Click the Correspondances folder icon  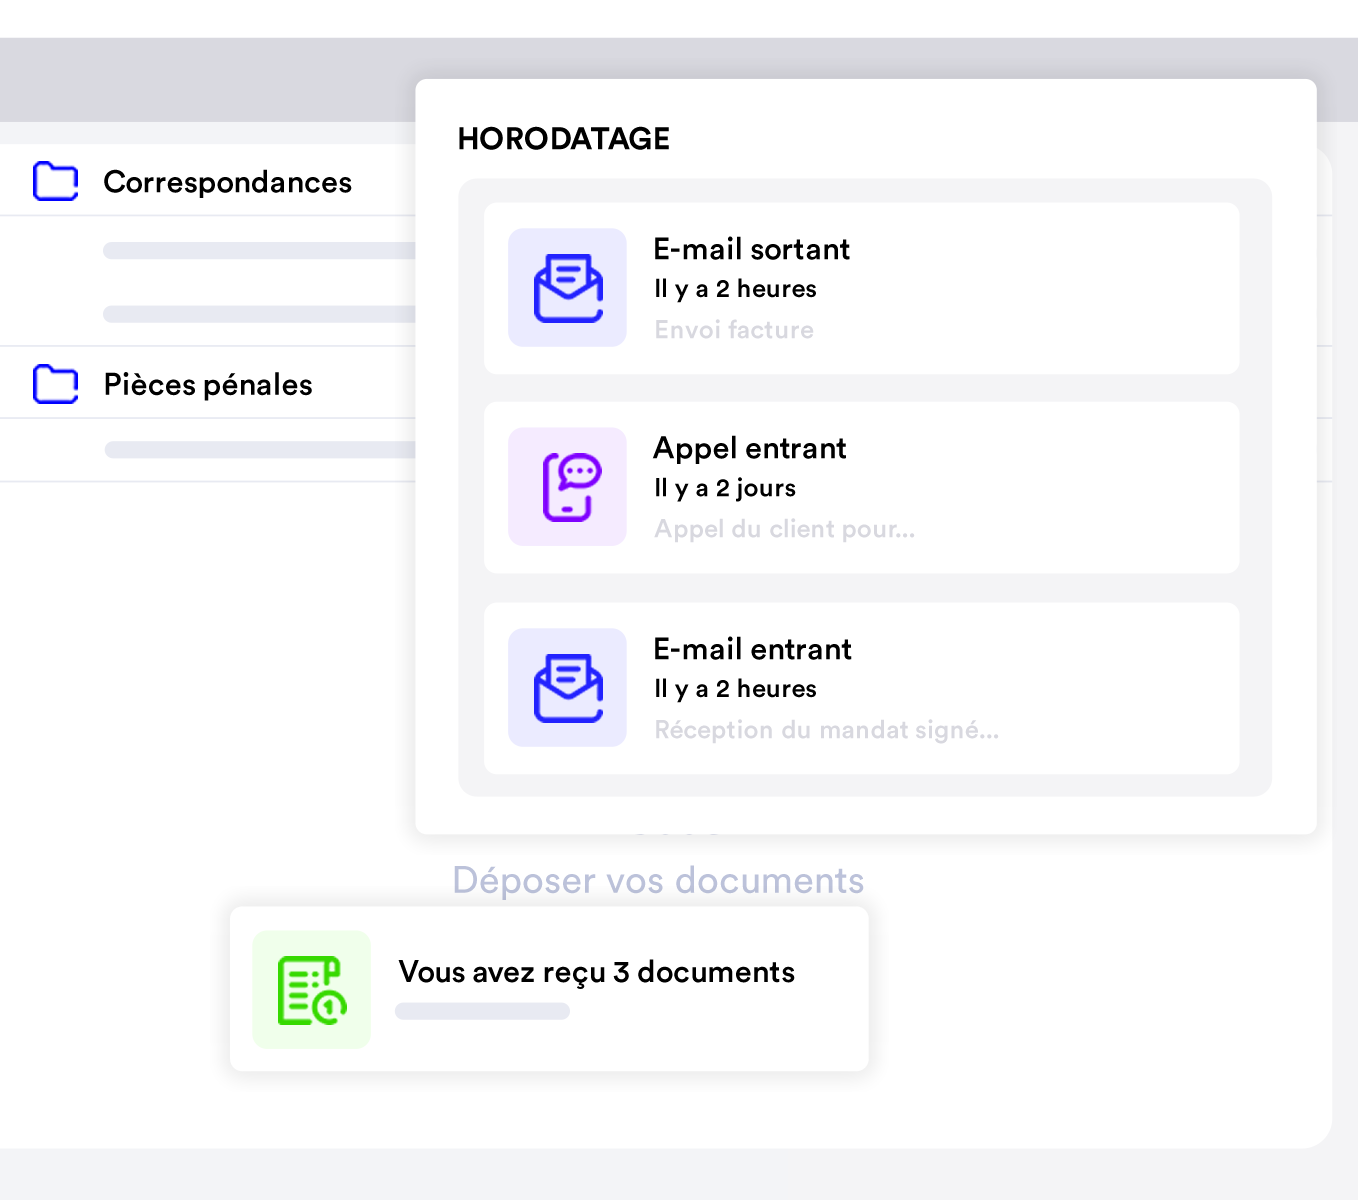pos(55,182)
